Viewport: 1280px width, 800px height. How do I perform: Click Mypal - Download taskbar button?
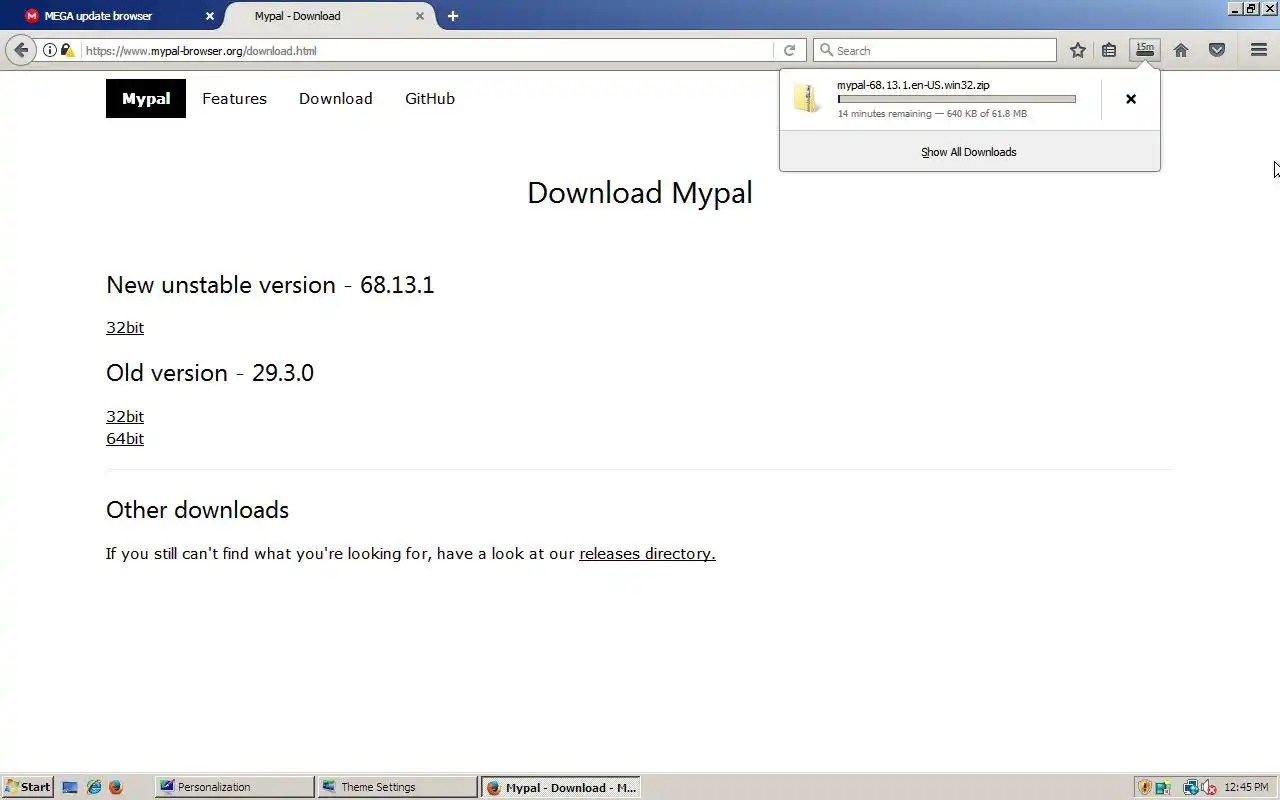(x=560, y=787)
